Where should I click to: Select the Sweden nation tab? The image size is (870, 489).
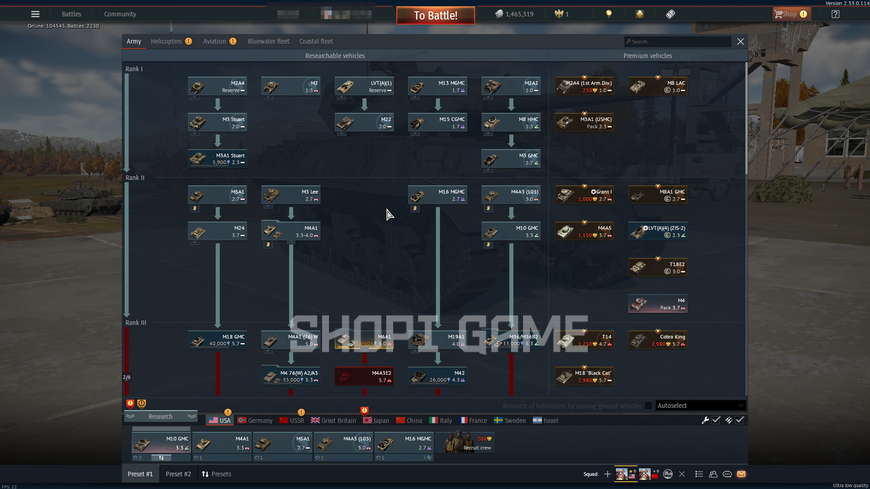click(510, 420)
